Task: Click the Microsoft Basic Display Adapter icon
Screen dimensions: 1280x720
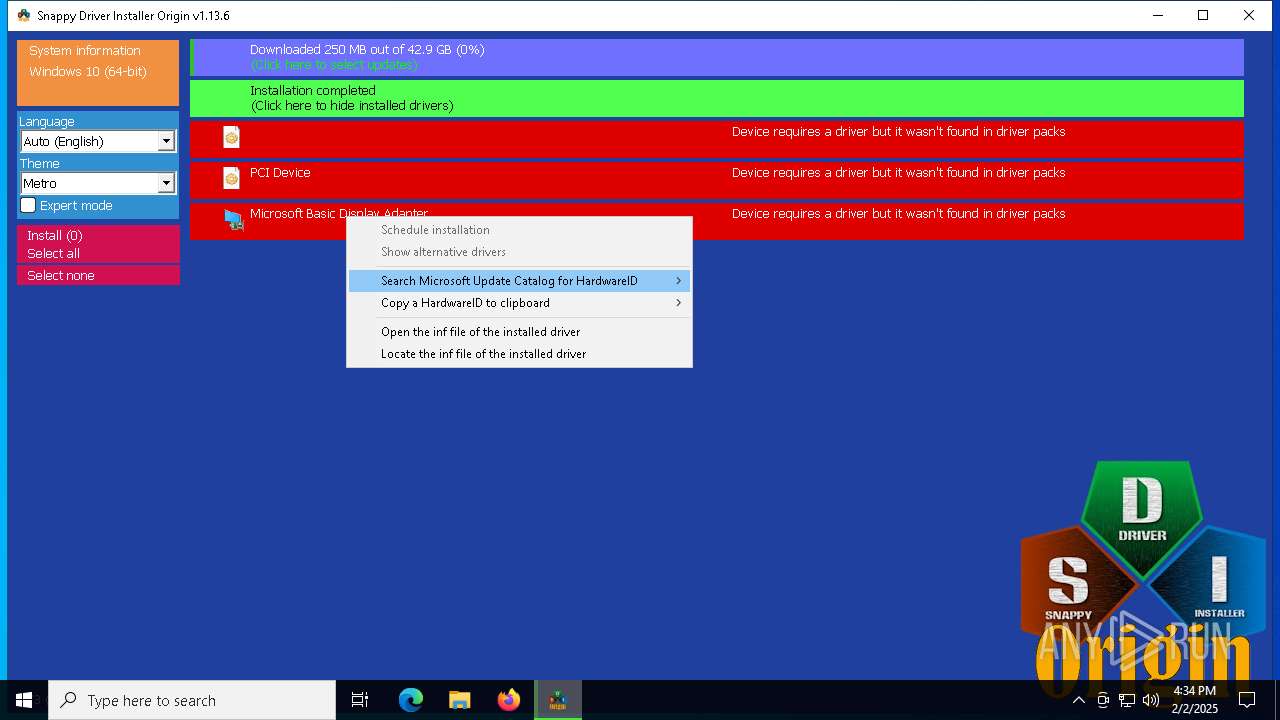Action: pos(233,220)
